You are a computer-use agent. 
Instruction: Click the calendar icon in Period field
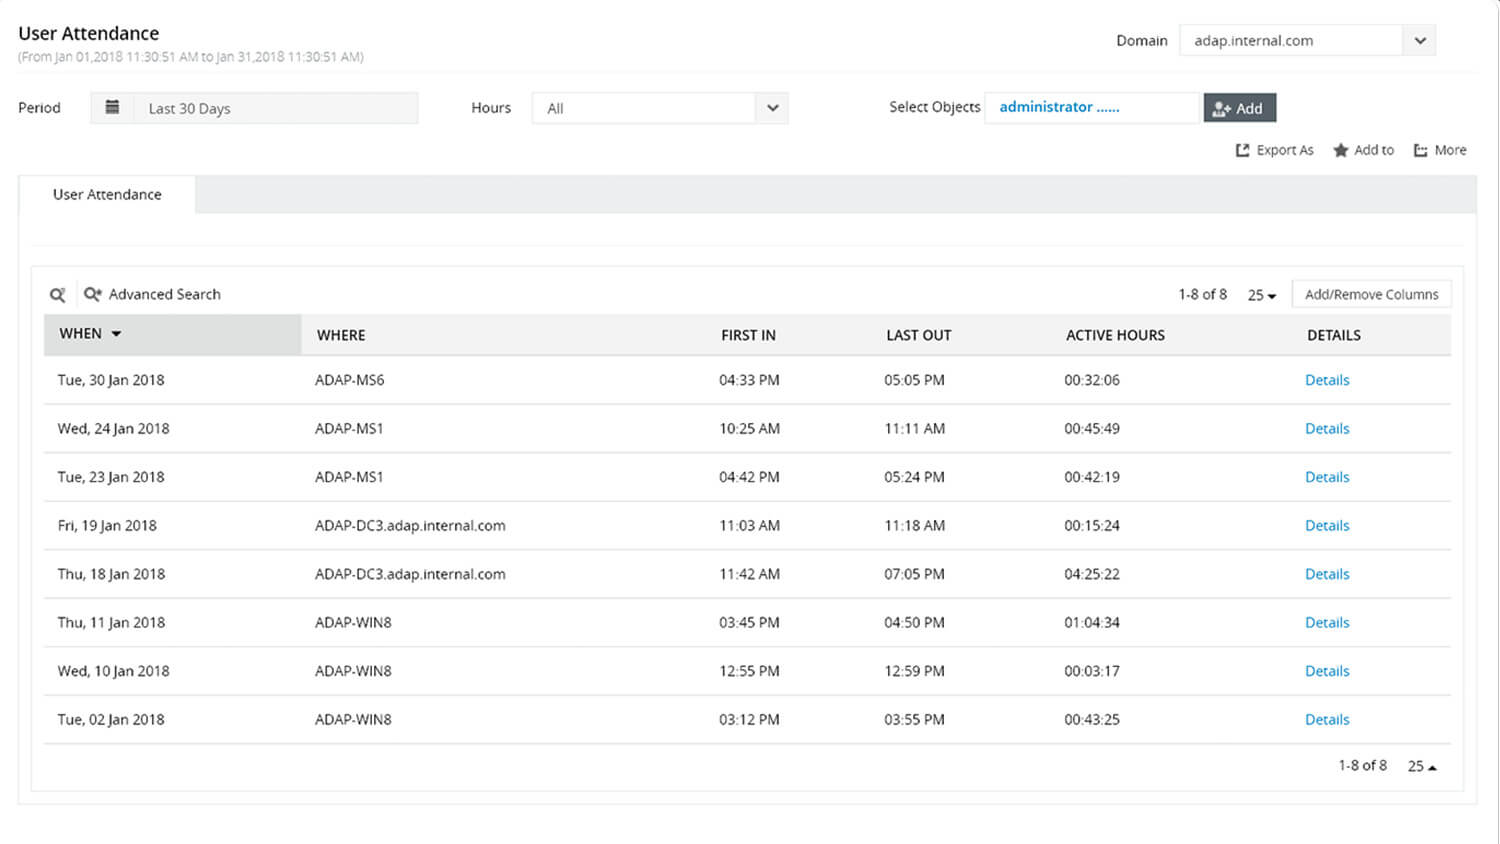click(113, 108)
